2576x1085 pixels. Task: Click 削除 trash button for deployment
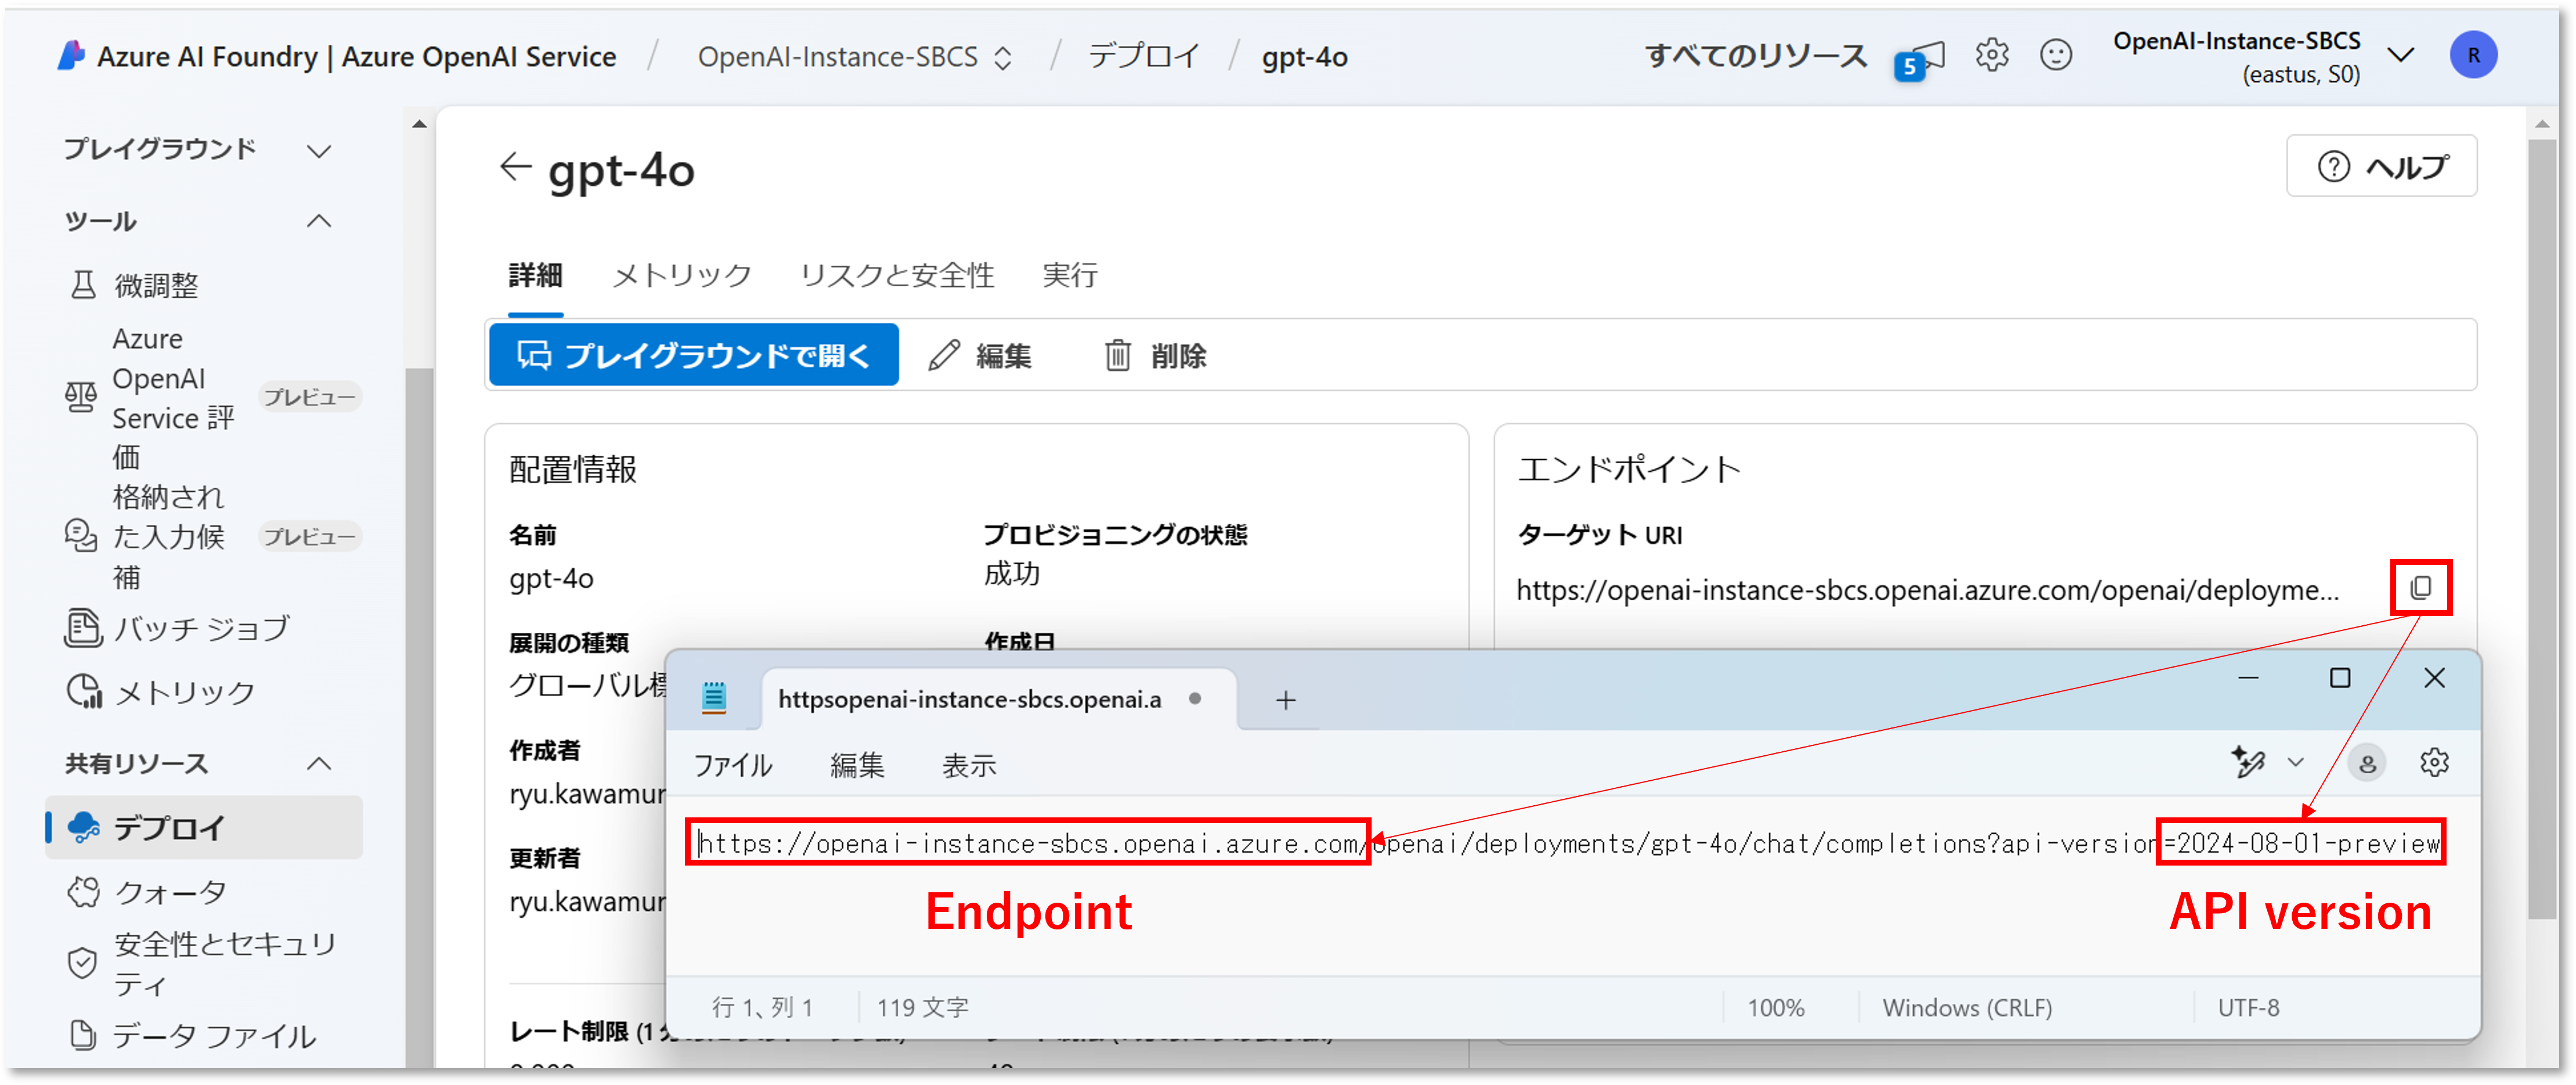tap(1155, 355)
